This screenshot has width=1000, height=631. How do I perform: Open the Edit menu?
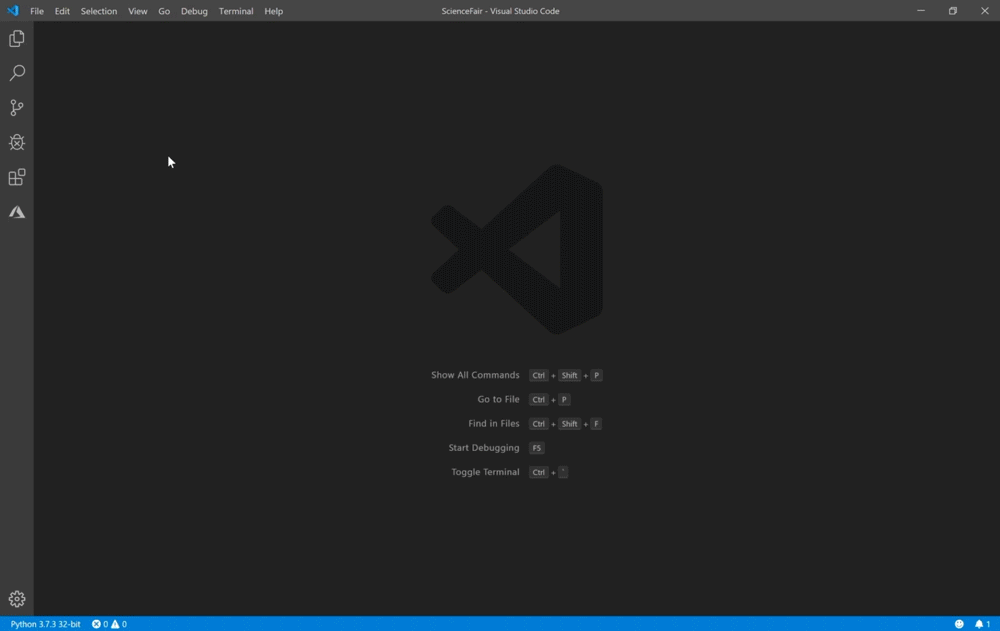tap(62, 11)
